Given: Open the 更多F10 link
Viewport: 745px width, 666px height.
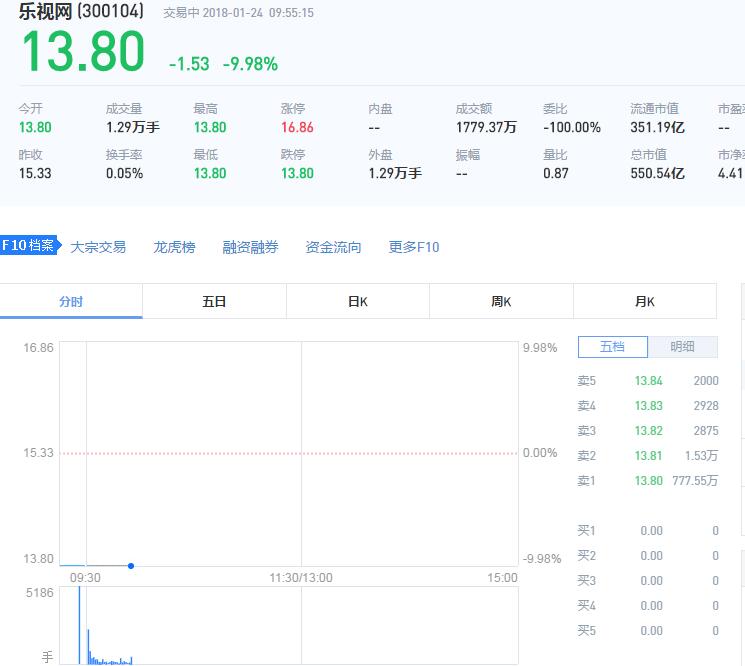Looking at the screenshot, I should click(x=414, y=247).
